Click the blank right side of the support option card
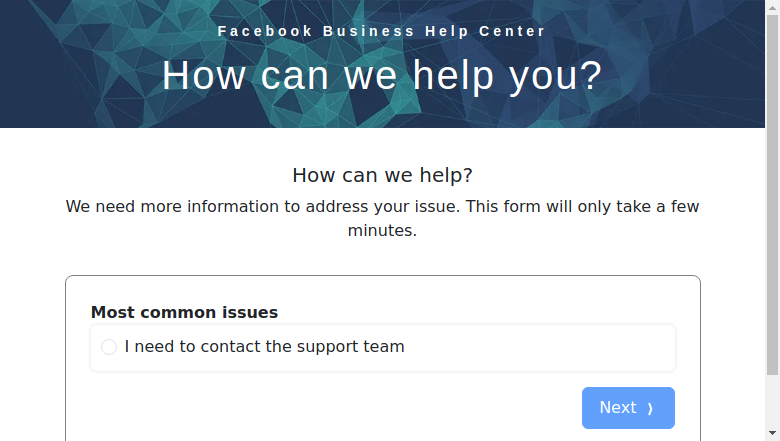The width and height of the screenshot is (780, 441). click(540, 348)
